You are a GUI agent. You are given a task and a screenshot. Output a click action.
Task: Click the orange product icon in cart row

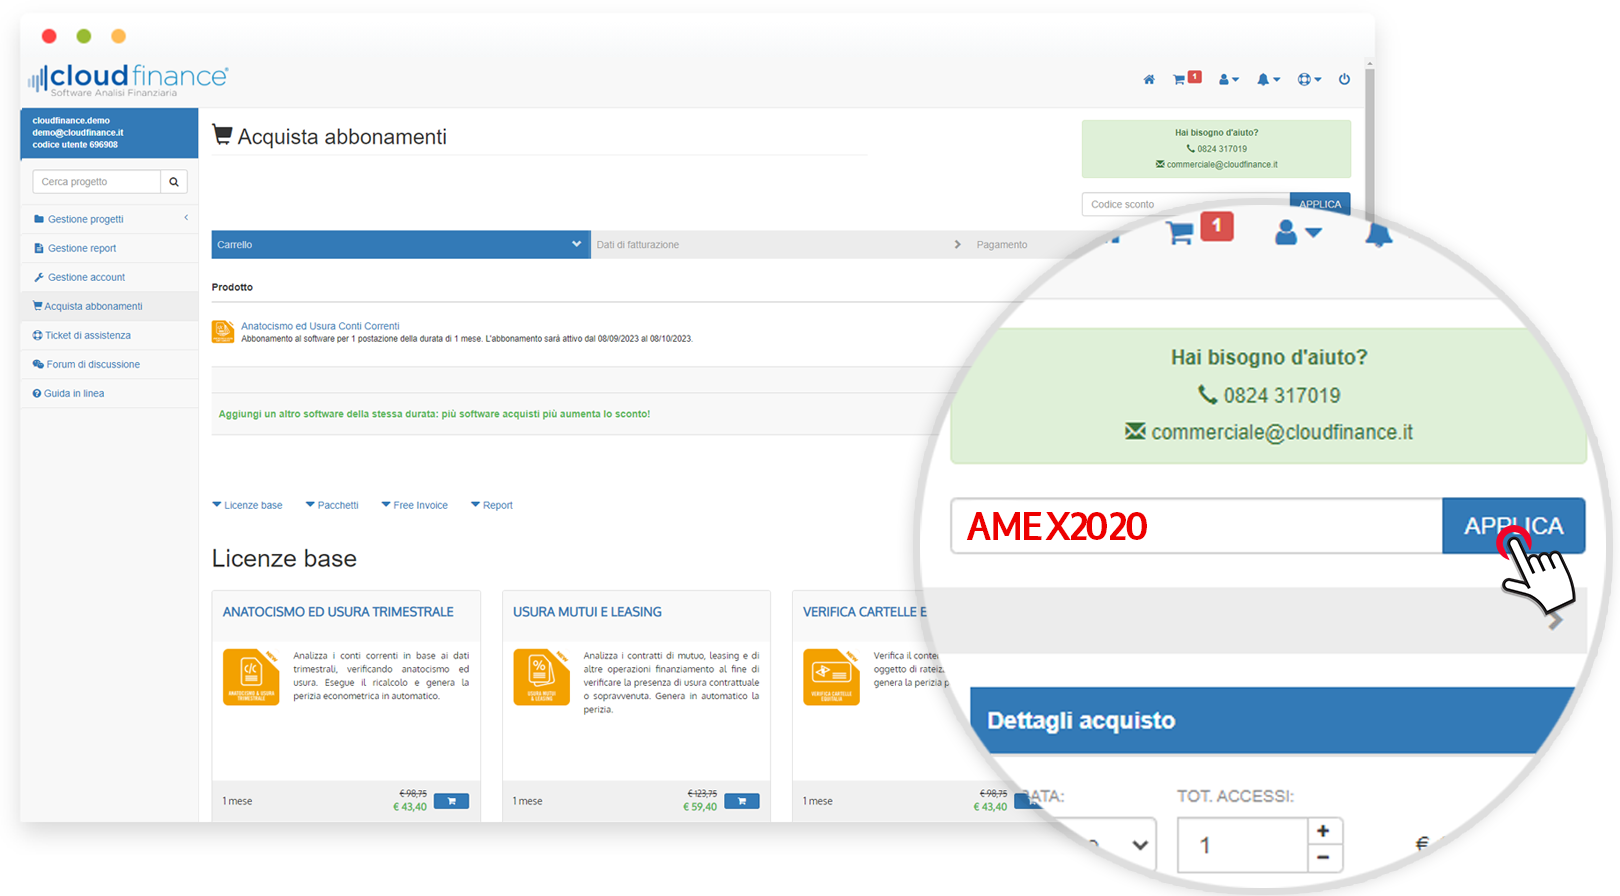[x=223, y=331]
